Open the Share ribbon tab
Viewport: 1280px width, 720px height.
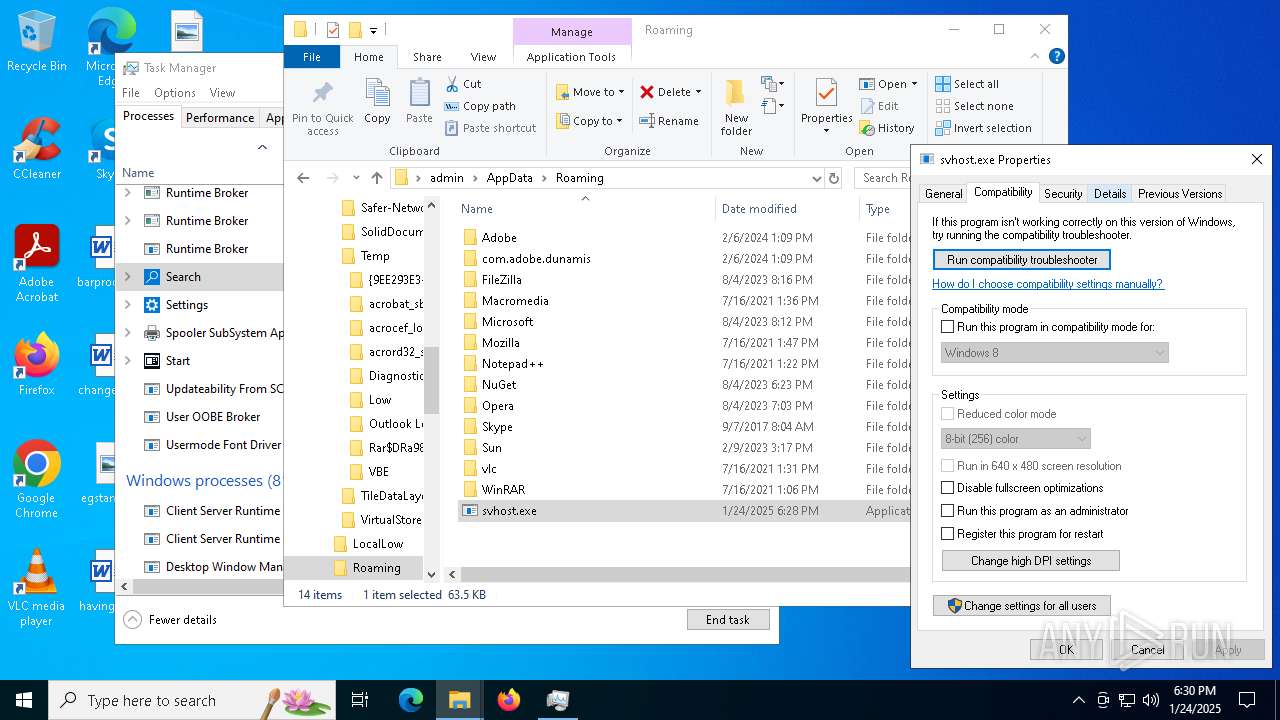coord(427,57)
